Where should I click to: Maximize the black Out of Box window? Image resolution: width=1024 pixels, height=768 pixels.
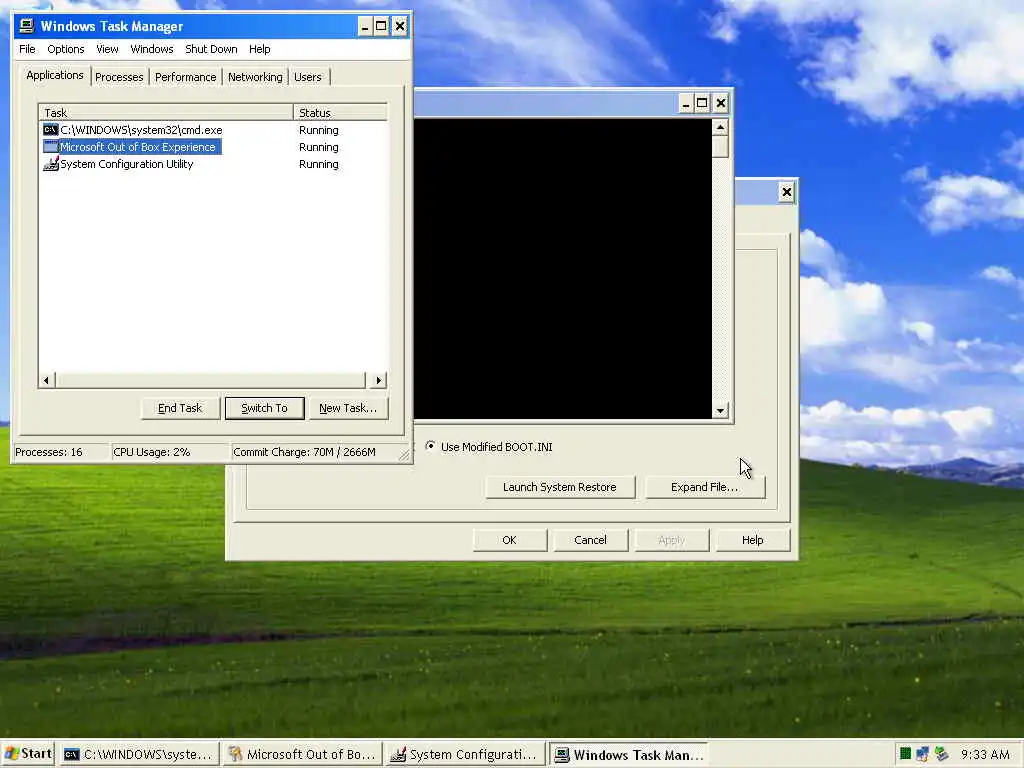702,103
